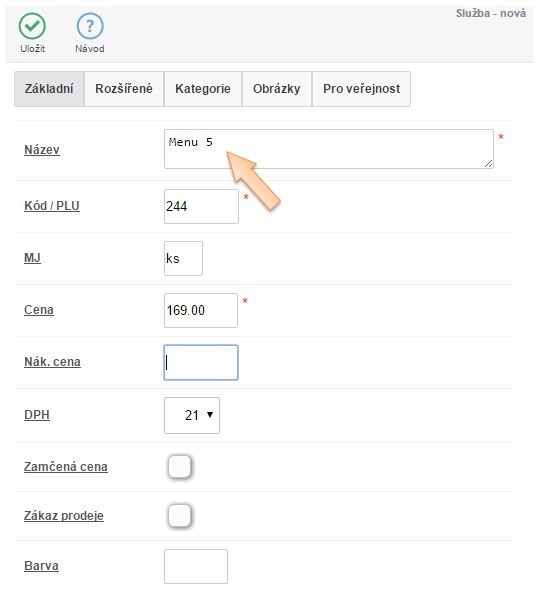Tick the Zákaz prodeje checkbox
The width and height of the screenshot is (537, 606).
click(179, 515)
